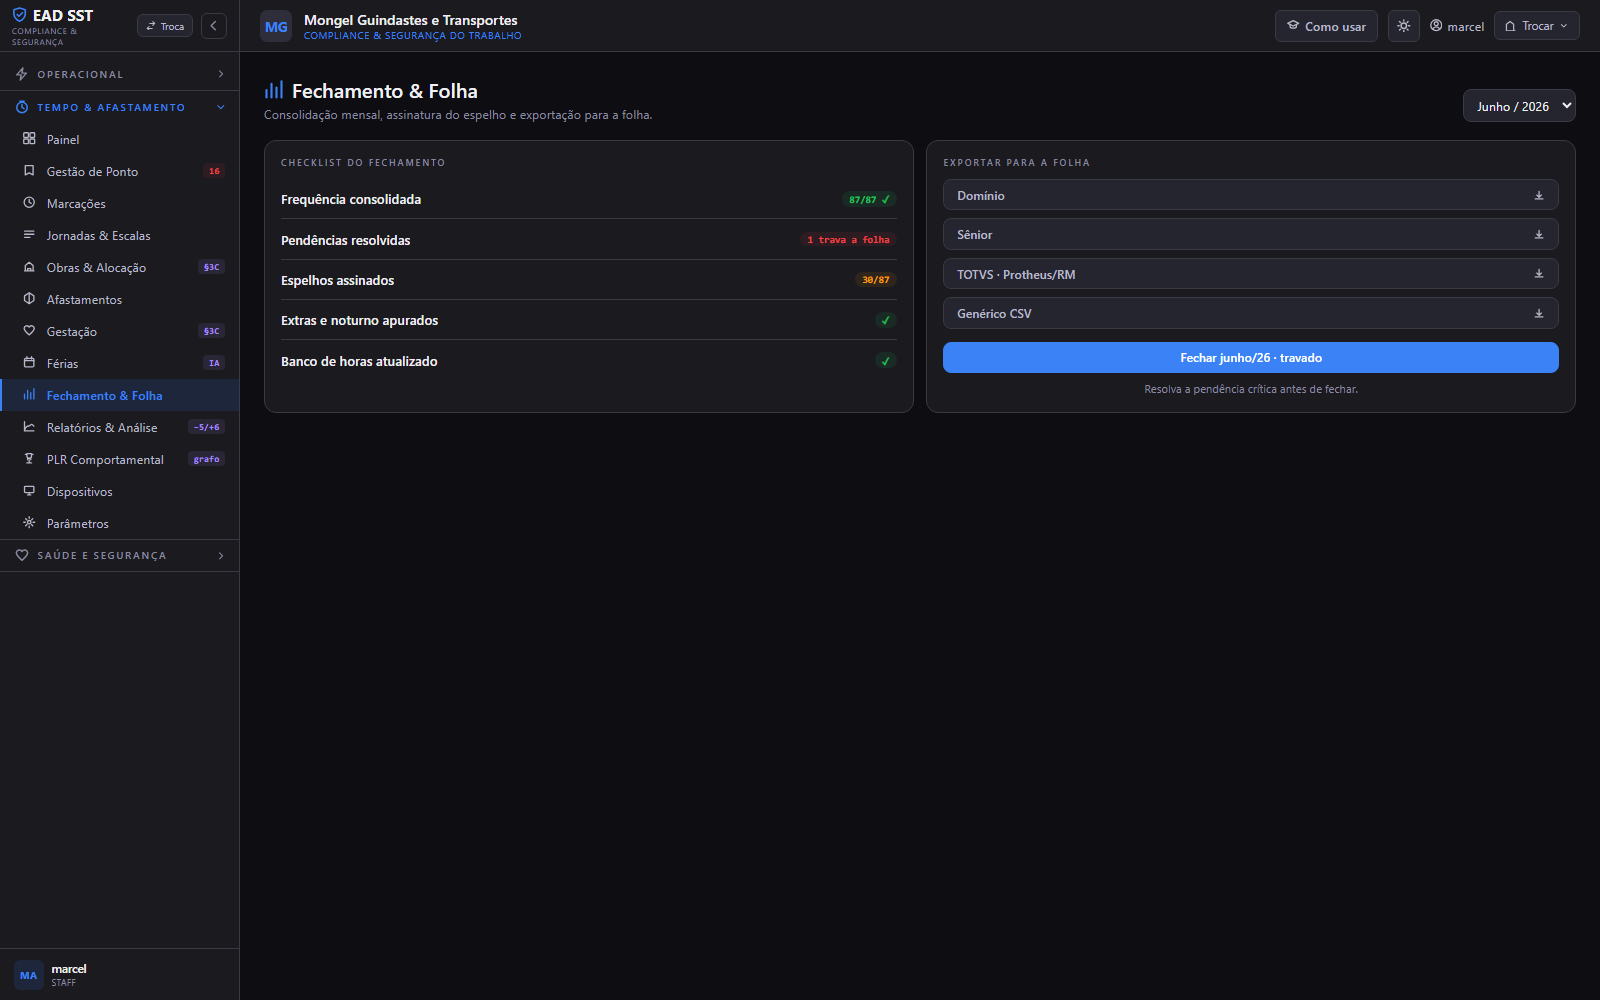Image resolution: width=1600 pixels, height=1000 pixels.
Task: Click the Dispositivos monitor icon
Action: (x=29, y=491)
